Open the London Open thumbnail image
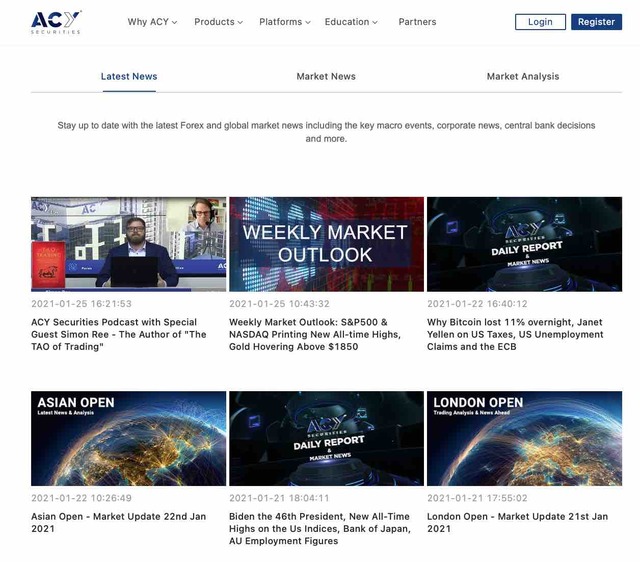 pos(524,438)
